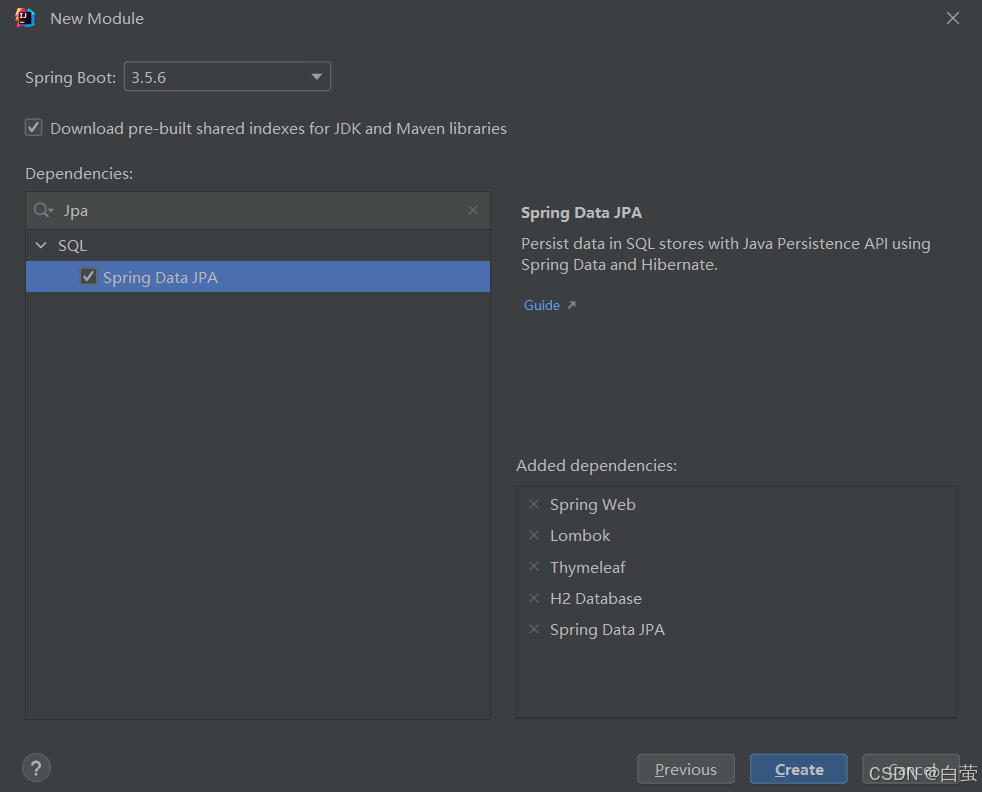Remove Lombok from added dependencies
This screenshot has height=792, width=982.
click(534, 535)
